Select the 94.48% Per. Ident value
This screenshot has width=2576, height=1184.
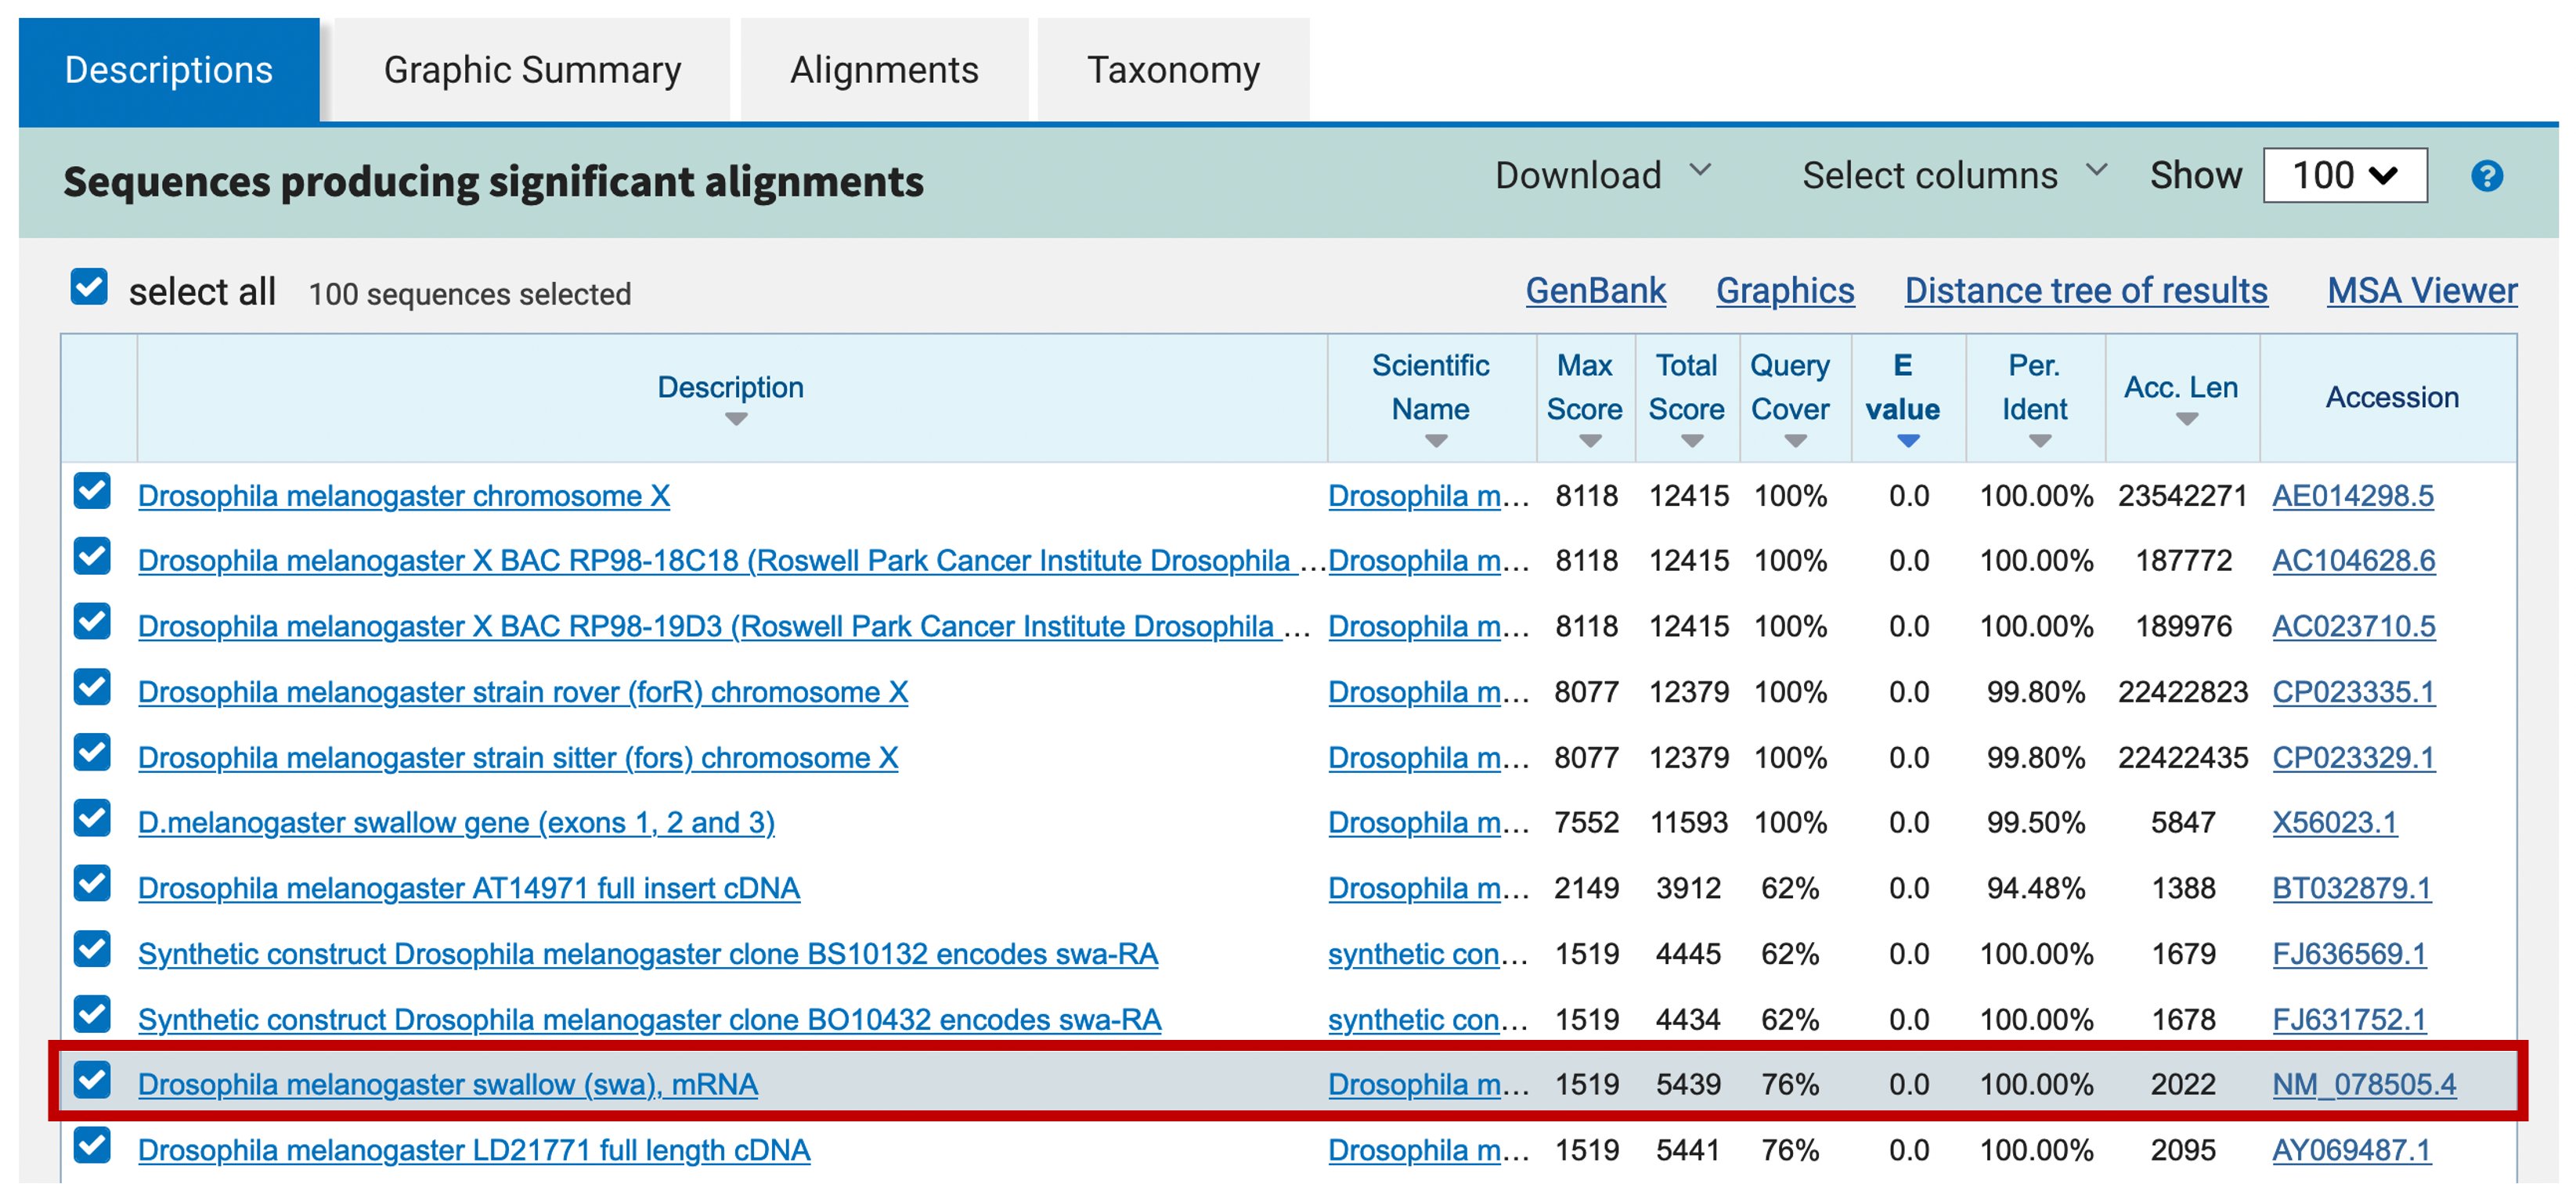click(x=2036, y=888)
